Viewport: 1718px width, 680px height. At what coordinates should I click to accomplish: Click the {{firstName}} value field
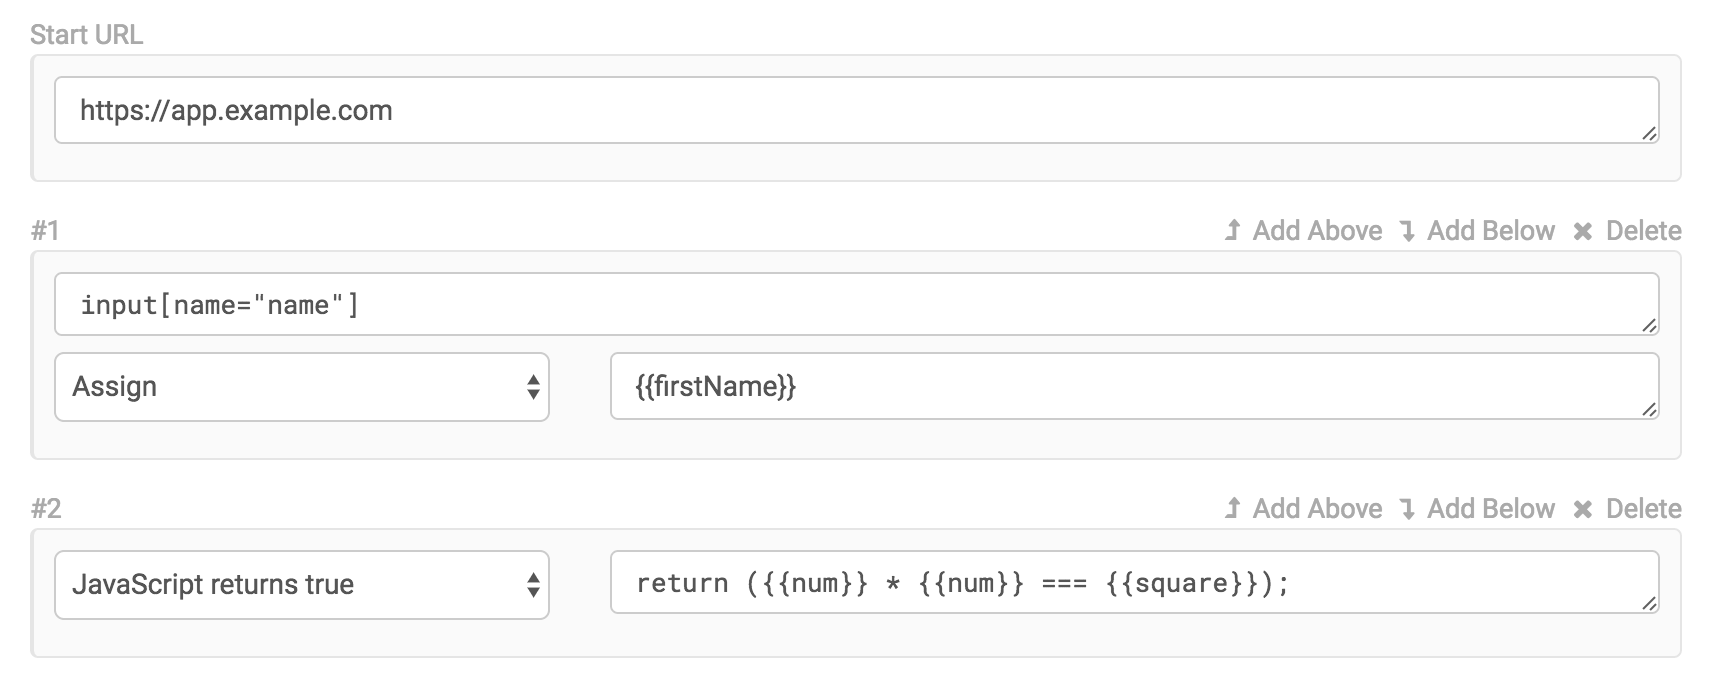click(x=1130, y=387)
